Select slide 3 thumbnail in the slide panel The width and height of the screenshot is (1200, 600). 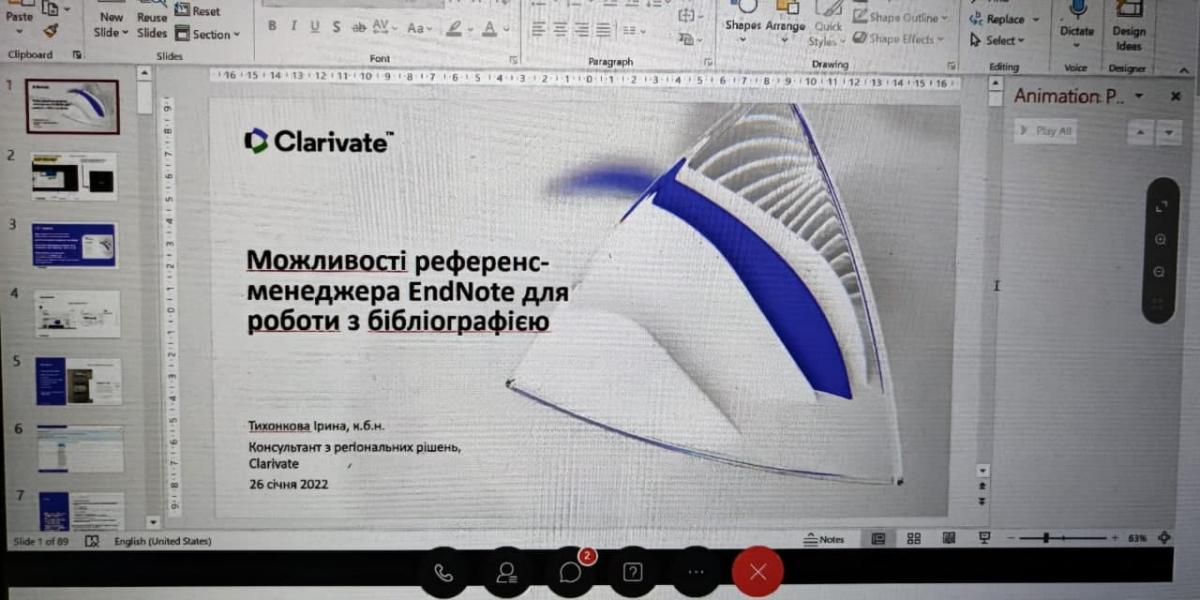[x=75, y=245]
